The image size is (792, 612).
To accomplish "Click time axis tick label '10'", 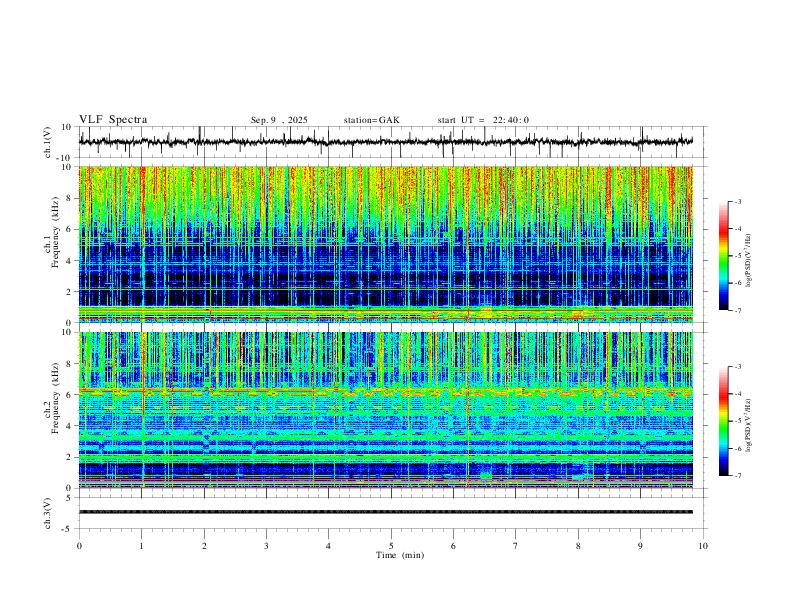I will coord(703,546).
